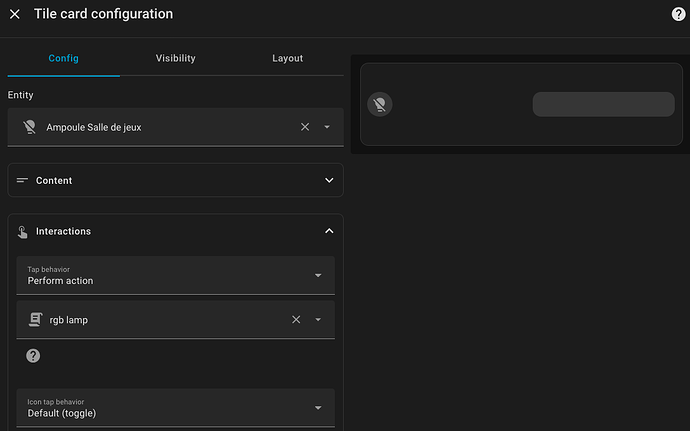690x431 pixels.
Task: Switch to the Config tab
Action: point(63,58)
